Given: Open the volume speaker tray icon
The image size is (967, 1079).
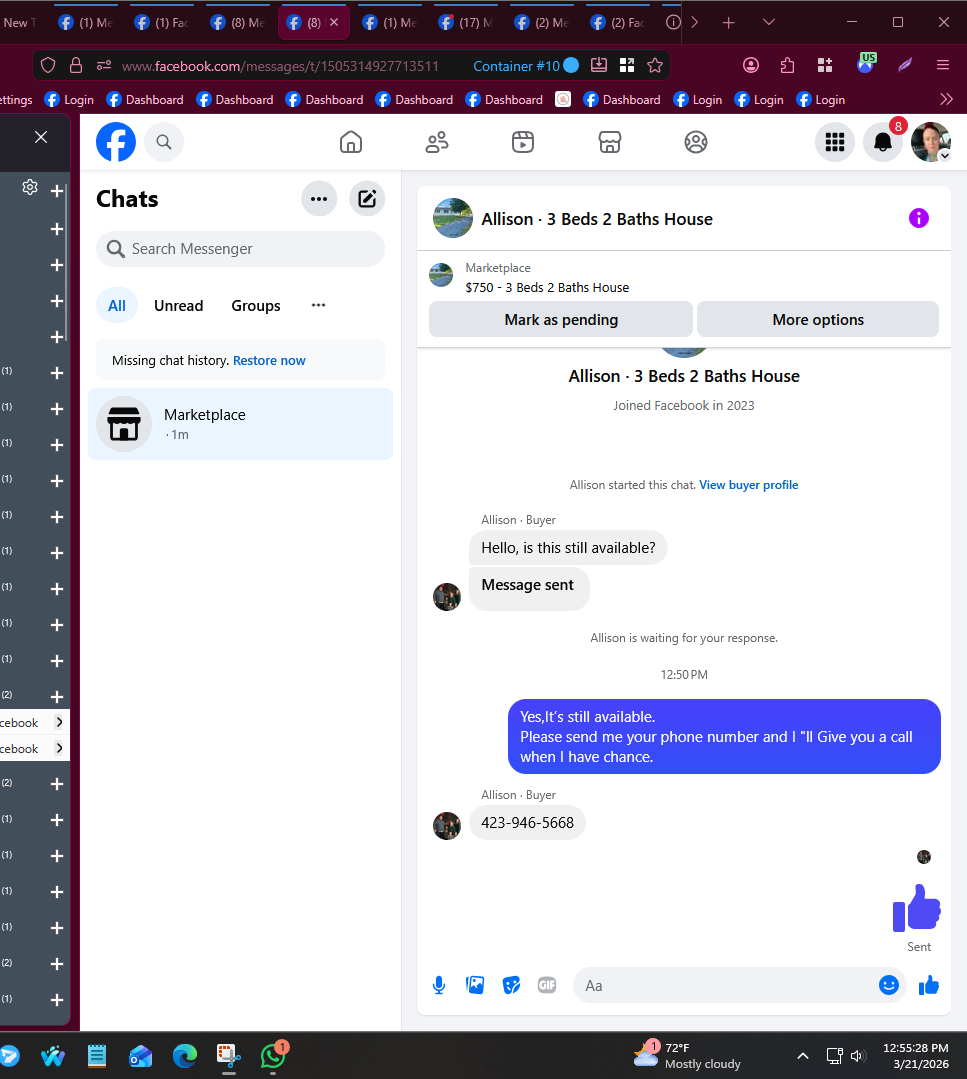Looking at the screenshot, I should pyautogui.click(x=858, y=1056).
